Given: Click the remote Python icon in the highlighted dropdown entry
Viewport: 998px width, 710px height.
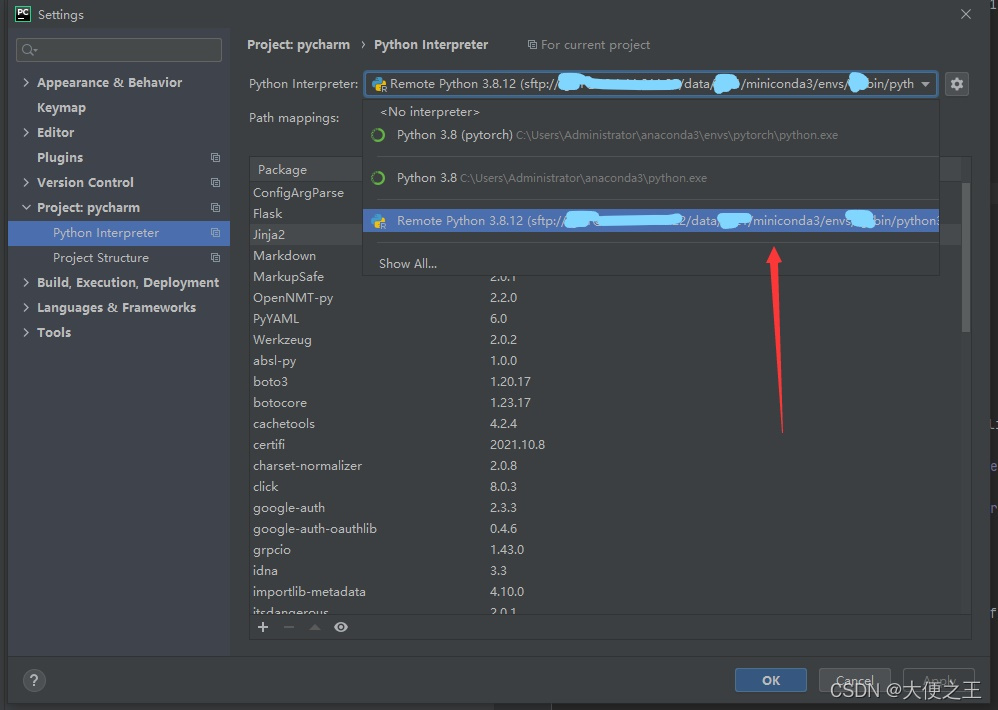Looking at the screenshot, I should [x=379, y=221].
